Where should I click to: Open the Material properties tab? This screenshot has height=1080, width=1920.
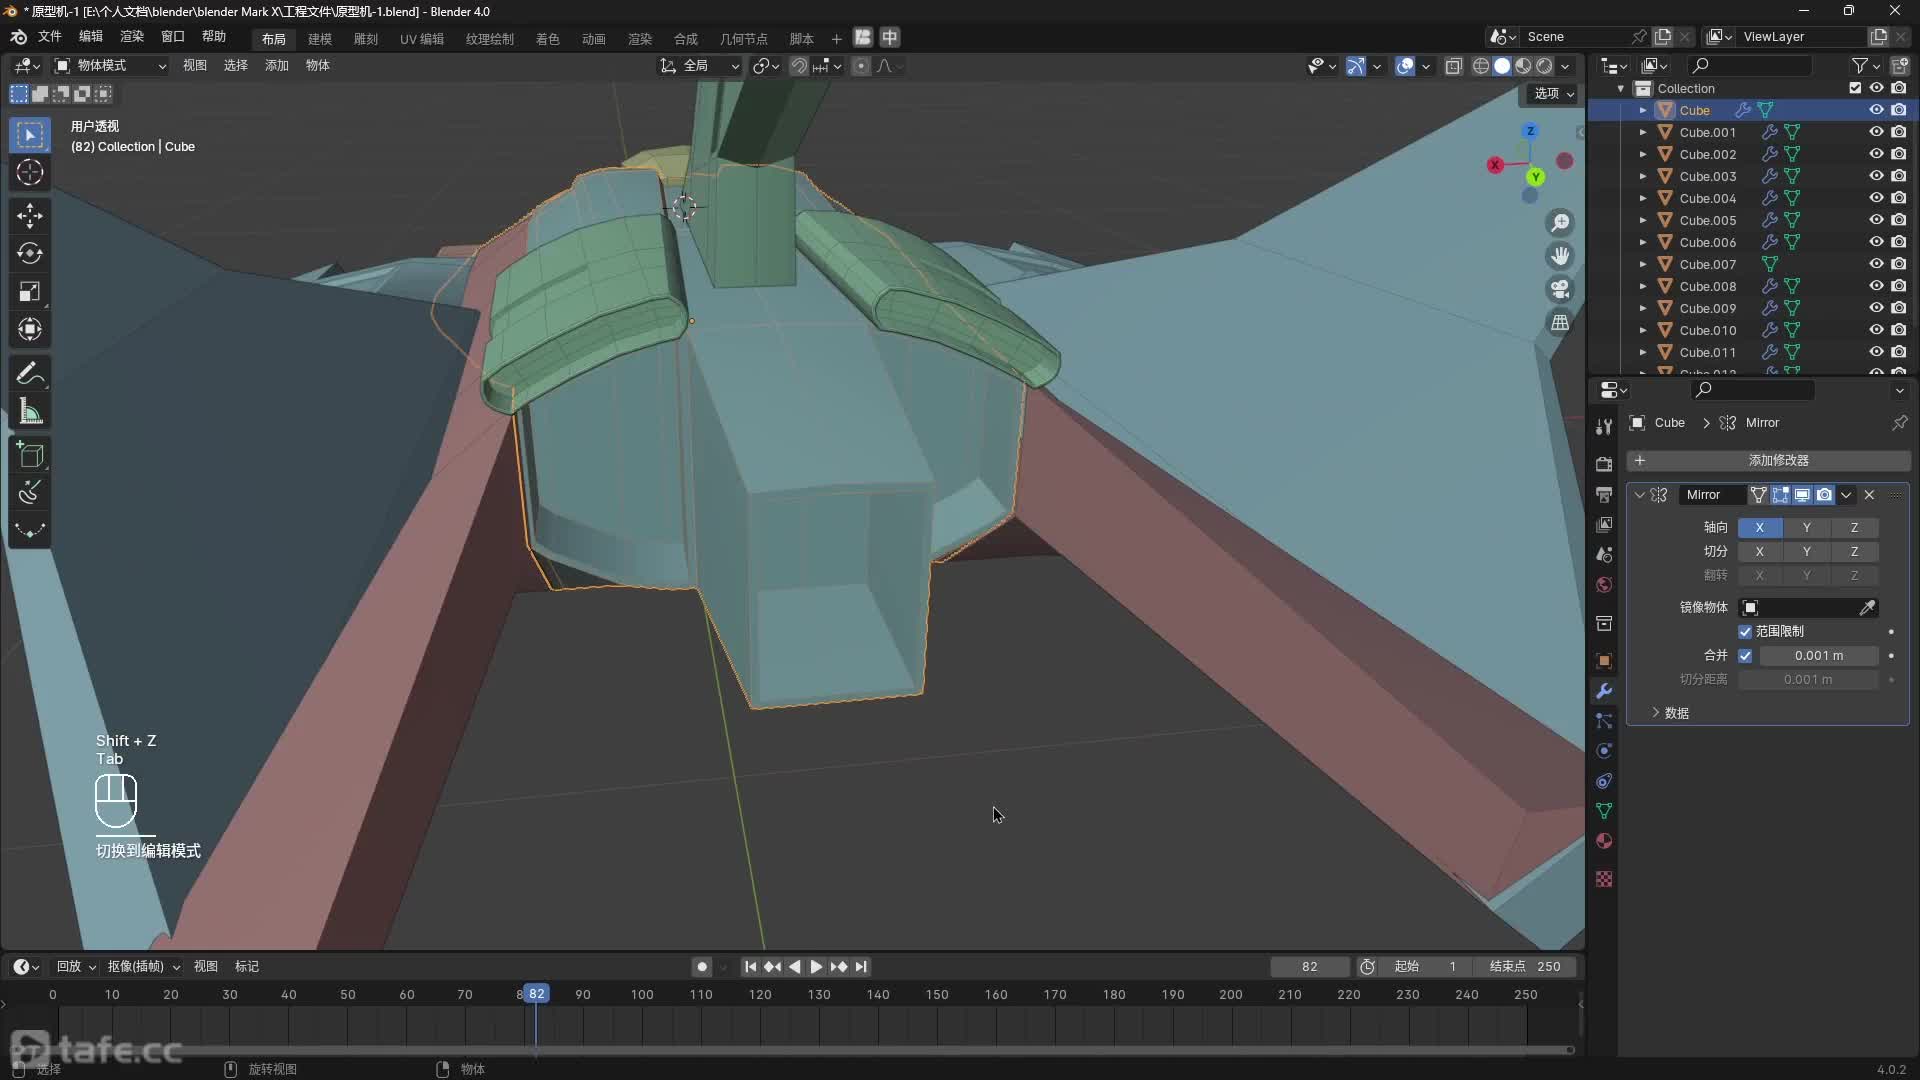[x=1604, y=841]
